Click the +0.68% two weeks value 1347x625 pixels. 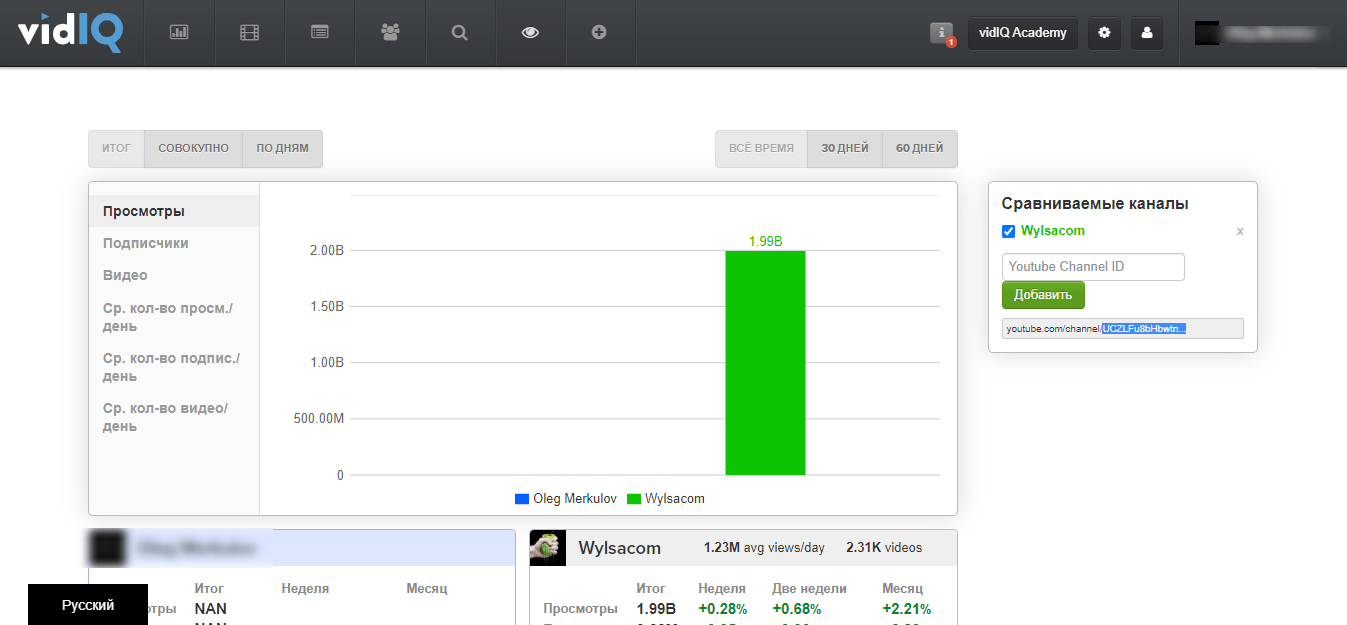797,609
